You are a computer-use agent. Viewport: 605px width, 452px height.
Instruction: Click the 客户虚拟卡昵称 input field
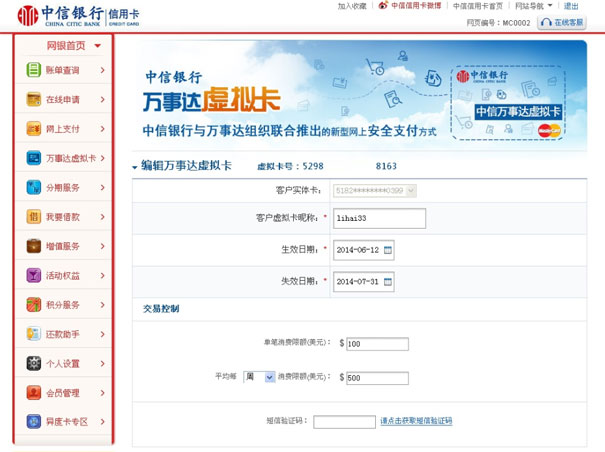379,218
